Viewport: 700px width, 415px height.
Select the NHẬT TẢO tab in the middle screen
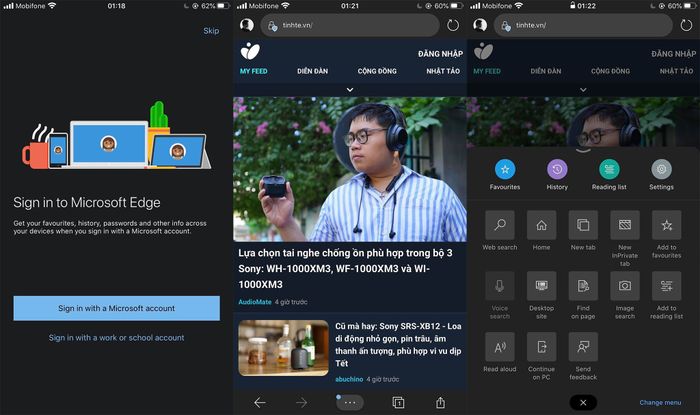point(443,71)
